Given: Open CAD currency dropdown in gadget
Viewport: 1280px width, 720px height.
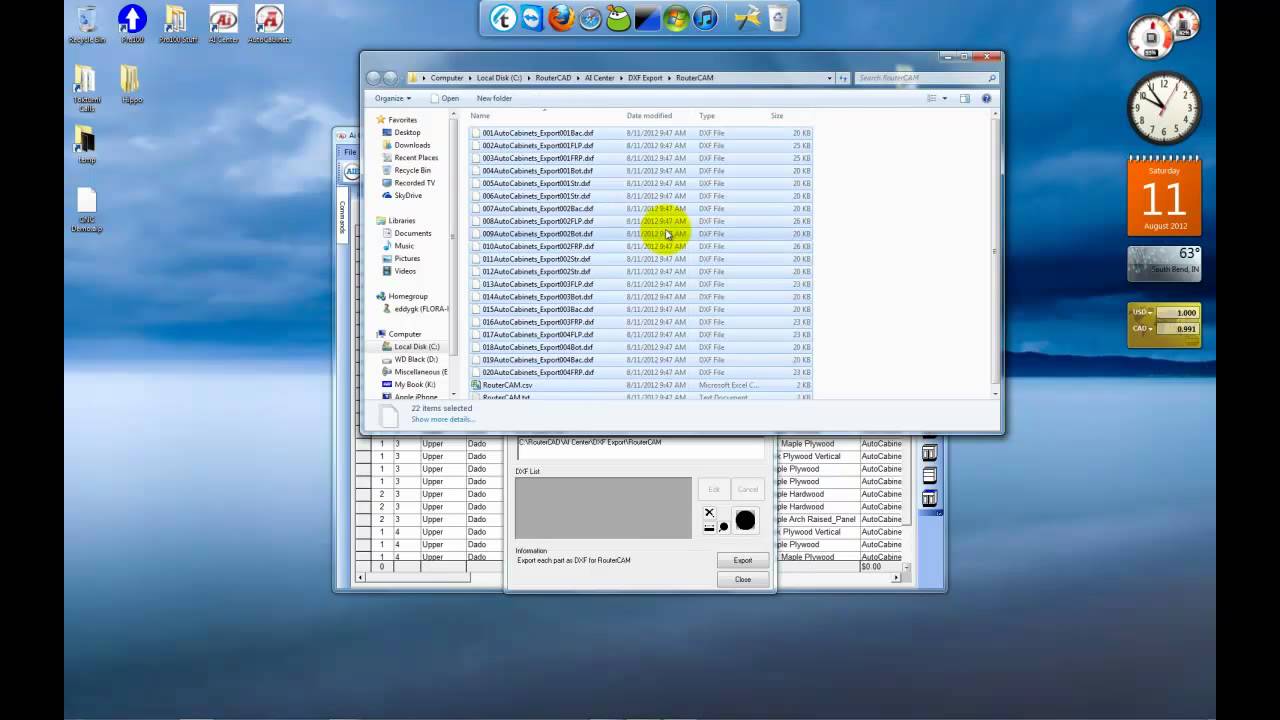Looking at the screenshot, I should 1143,328.
